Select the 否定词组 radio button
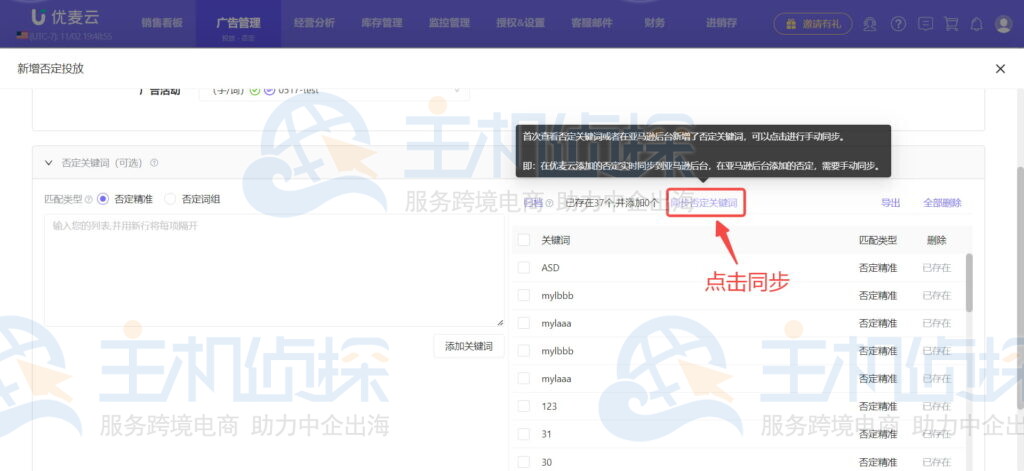The image size is (1024, 471). (x=170, y=199)
